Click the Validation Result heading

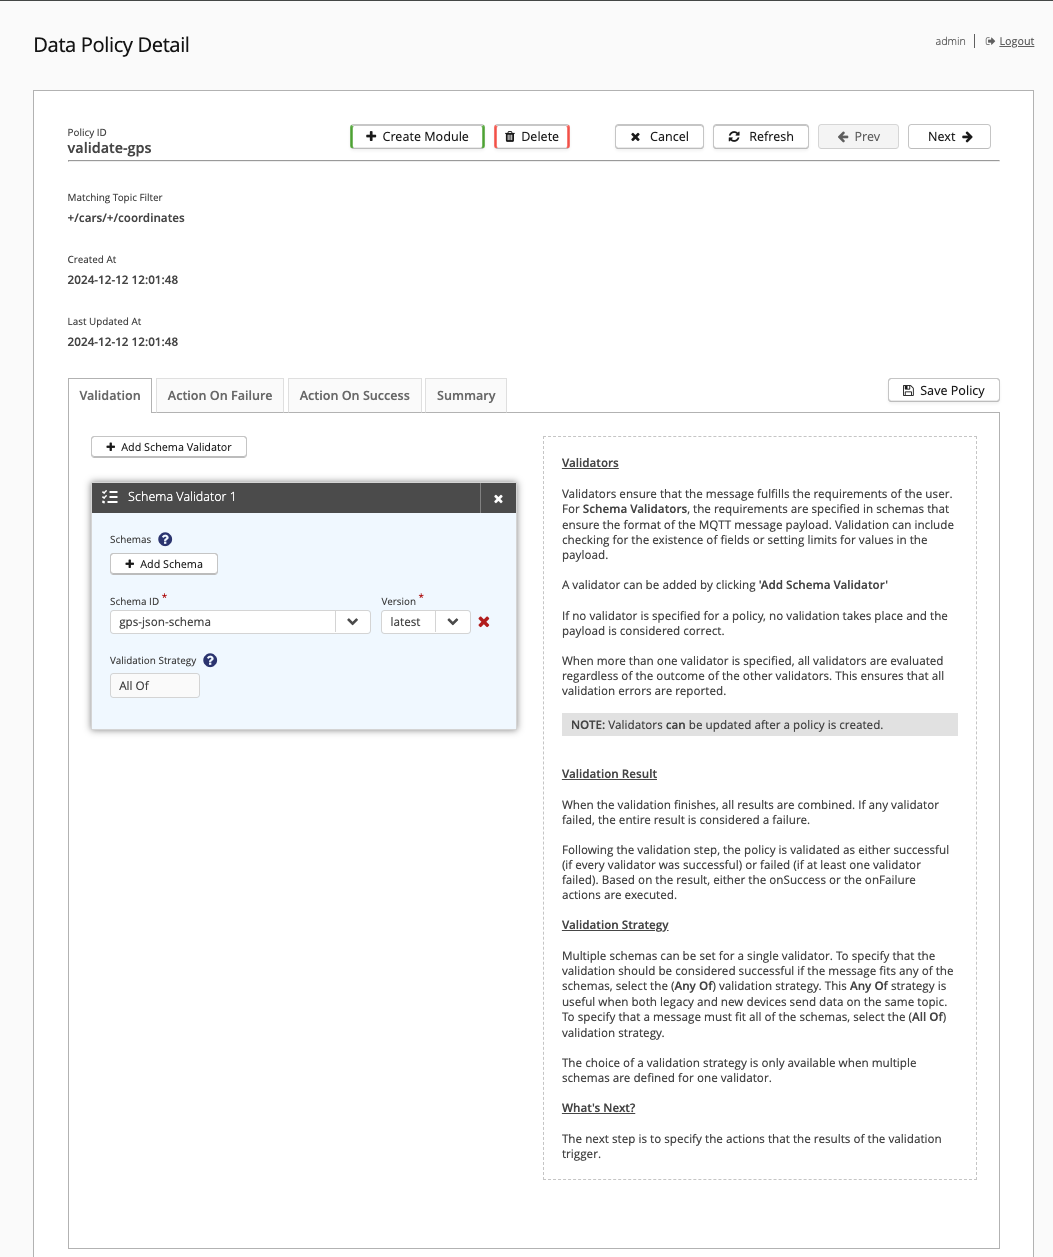coord(609,774)
